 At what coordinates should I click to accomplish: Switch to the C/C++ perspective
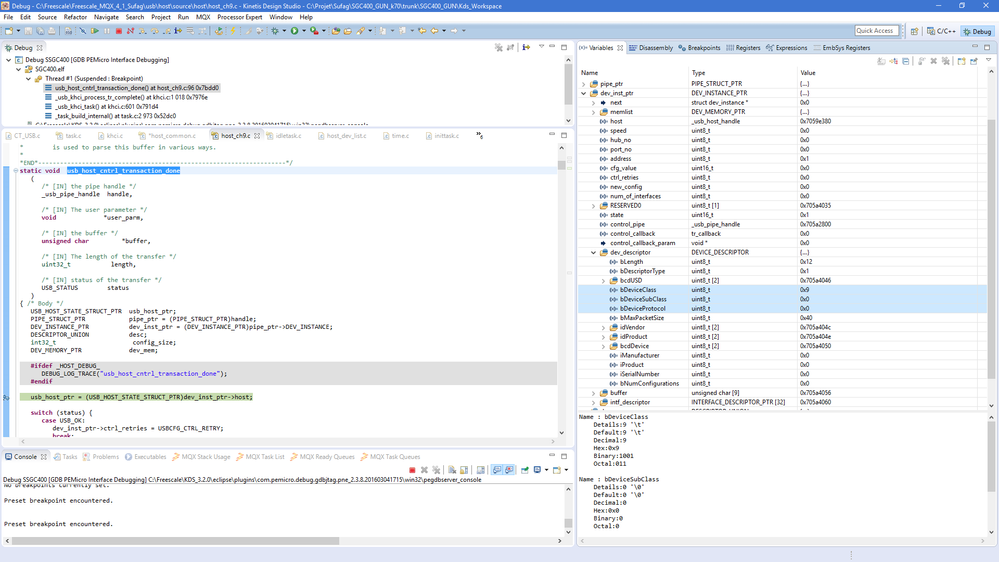[941, 31]
